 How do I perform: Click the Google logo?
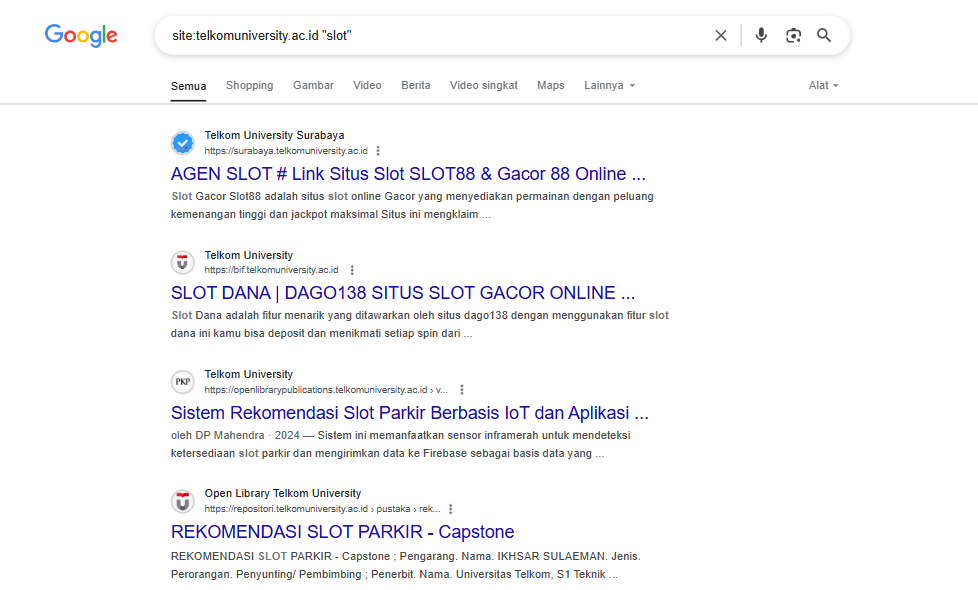click(x=81, y=36)
